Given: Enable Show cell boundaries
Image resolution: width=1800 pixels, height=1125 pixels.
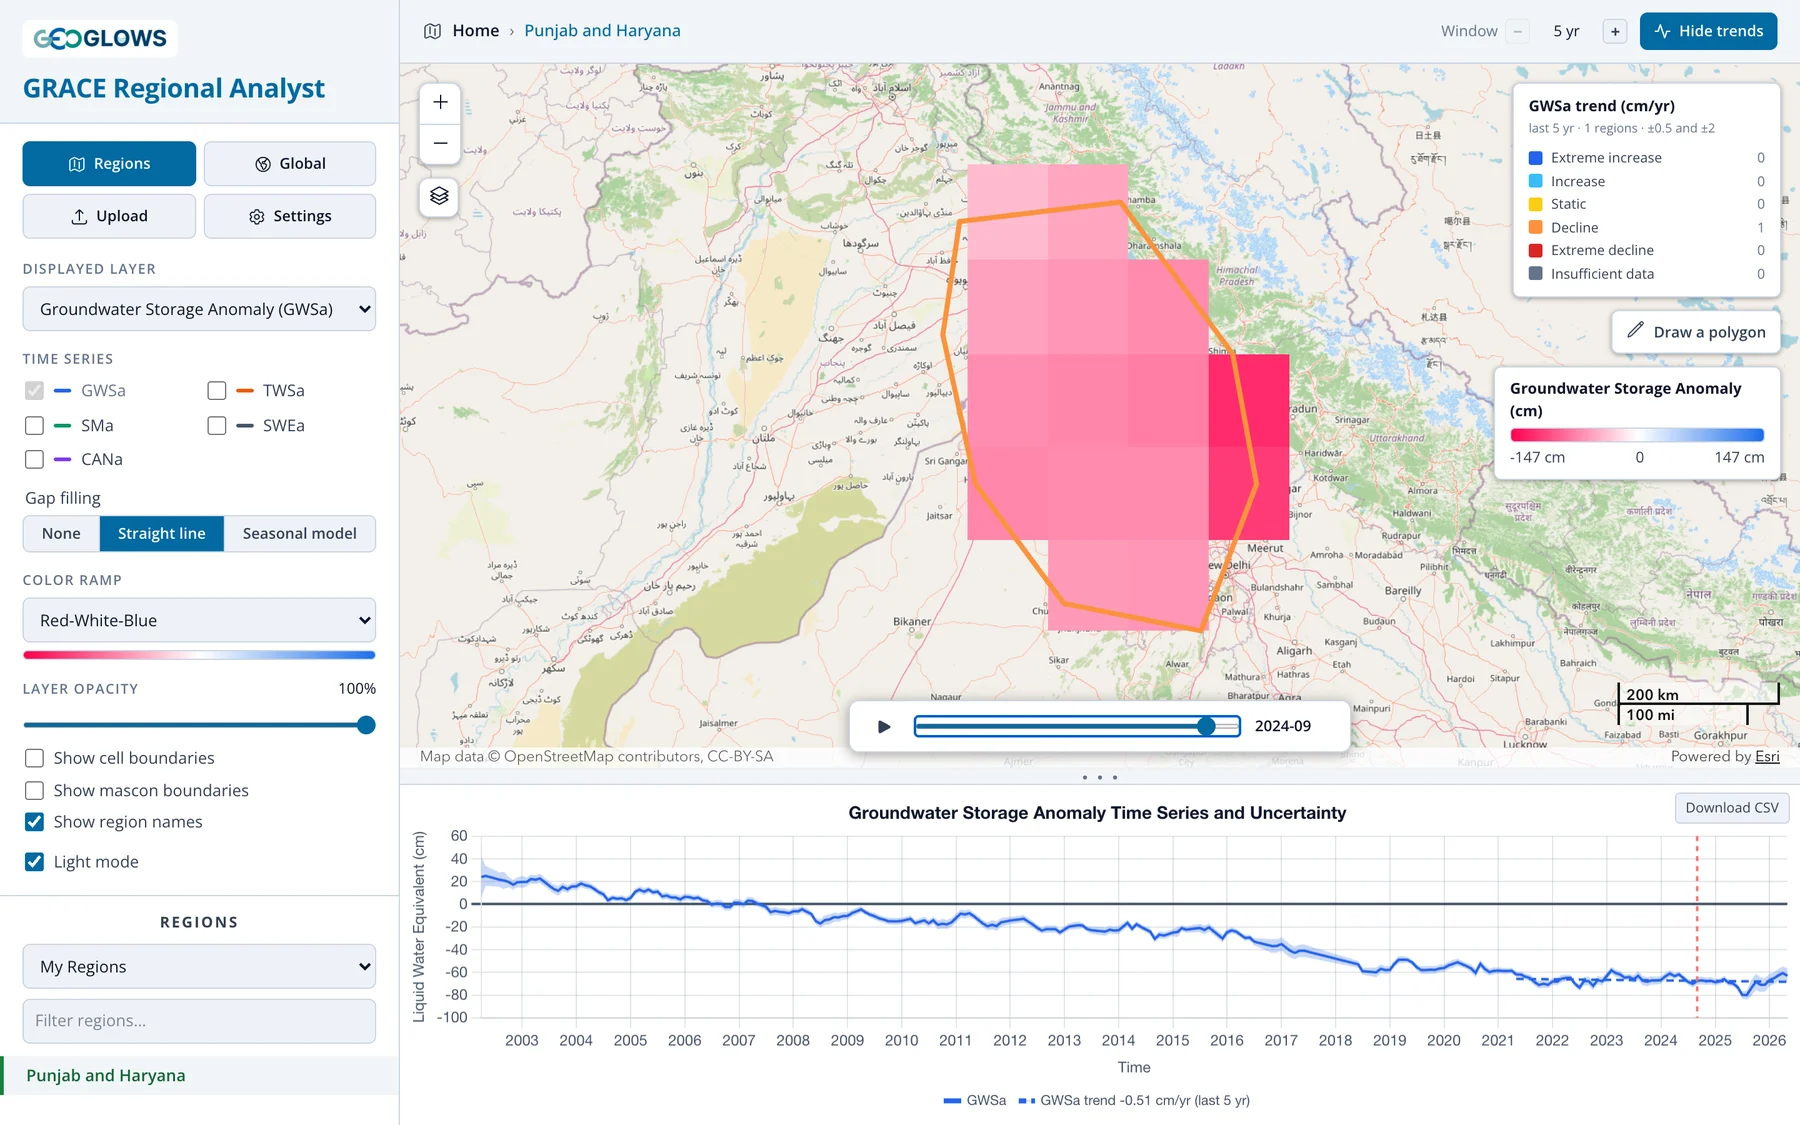Looking at the screenshot, I should (34, 758).
